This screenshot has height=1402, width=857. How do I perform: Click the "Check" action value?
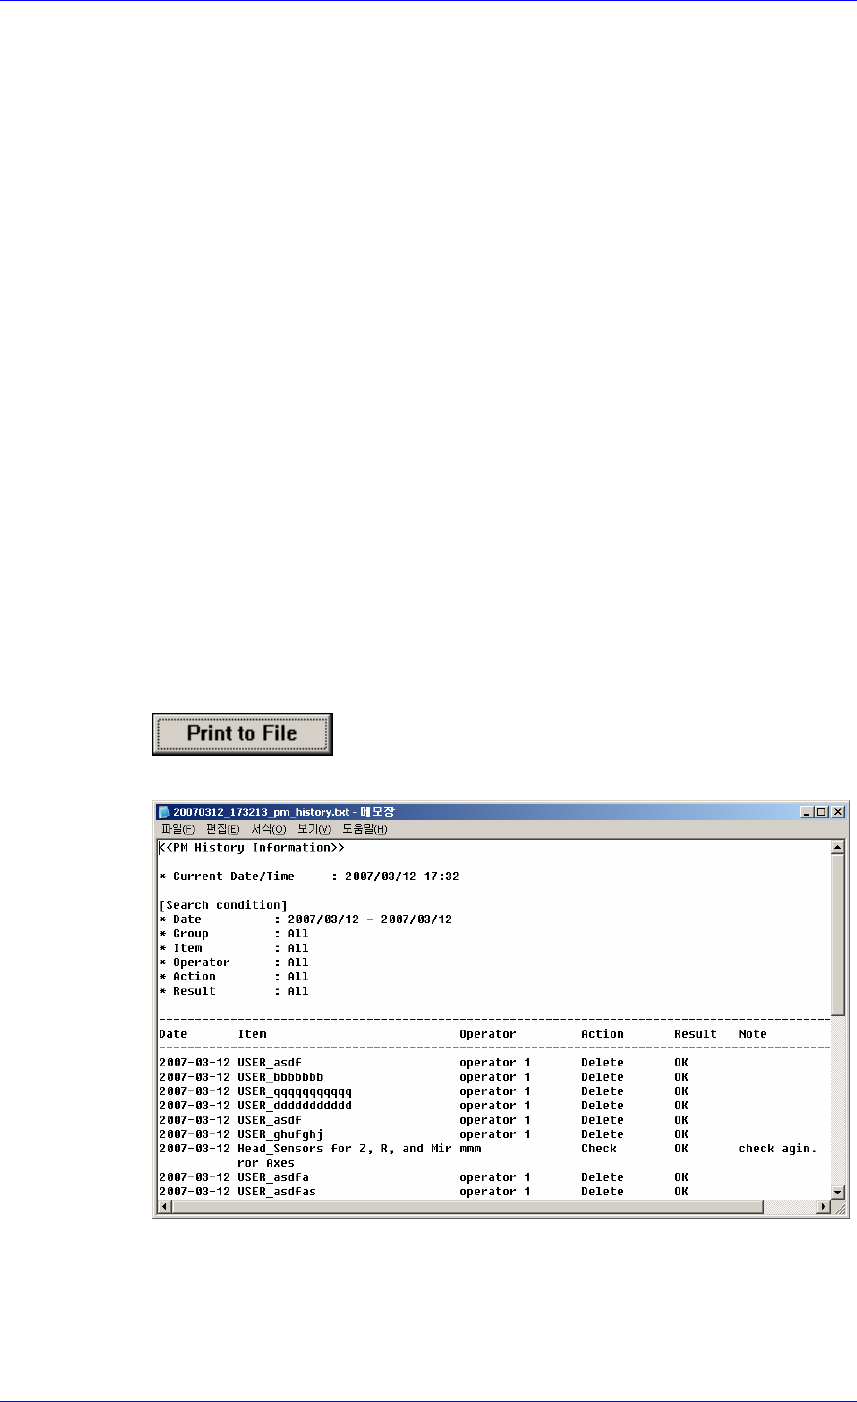[599, 1148]
